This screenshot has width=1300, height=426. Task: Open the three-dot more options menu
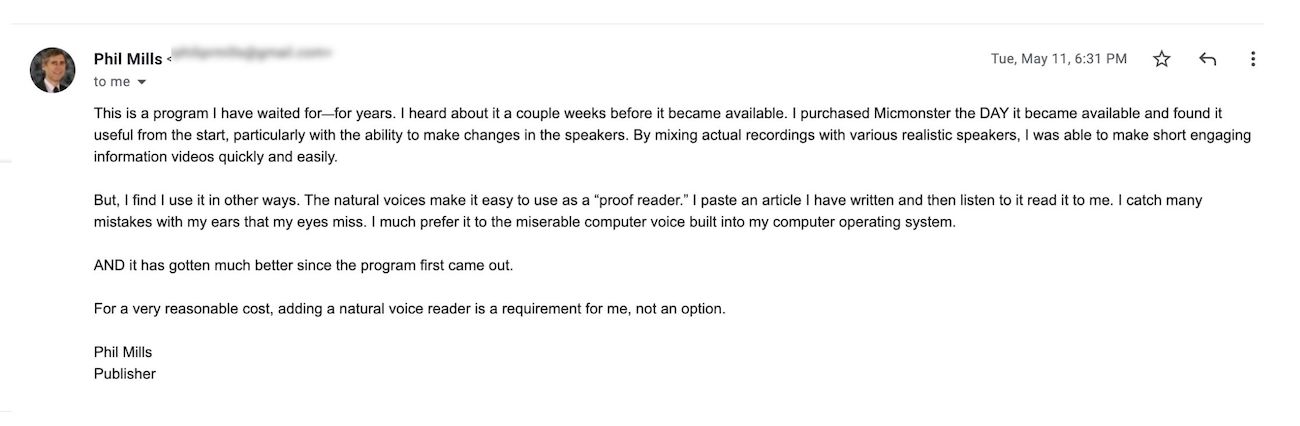[x=1253, y=59]
